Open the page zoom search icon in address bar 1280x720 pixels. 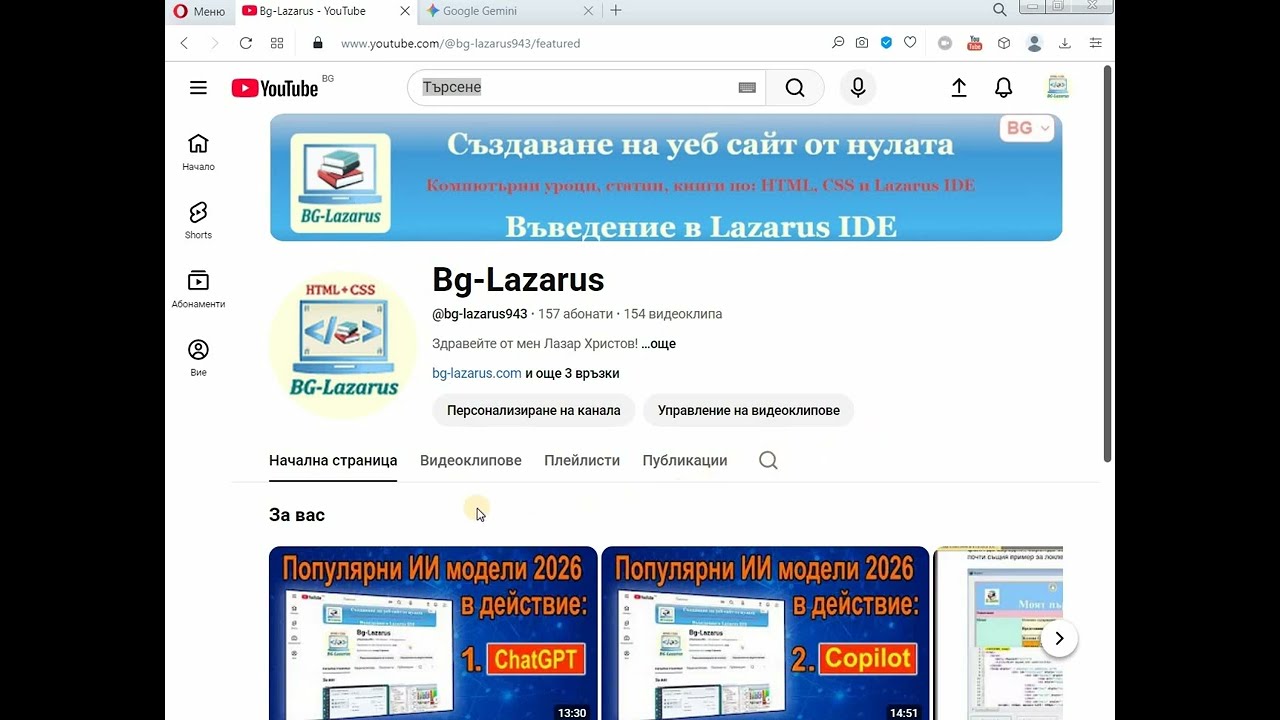click(838, 43)
